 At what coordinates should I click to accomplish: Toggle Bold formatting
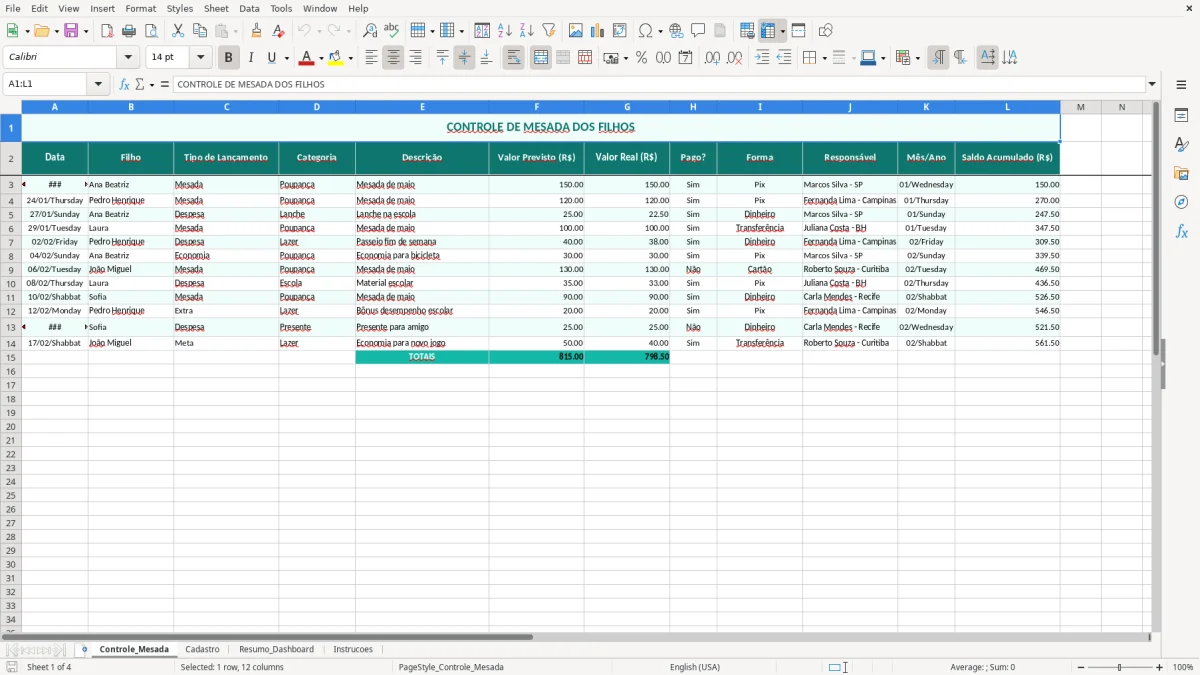229,58
